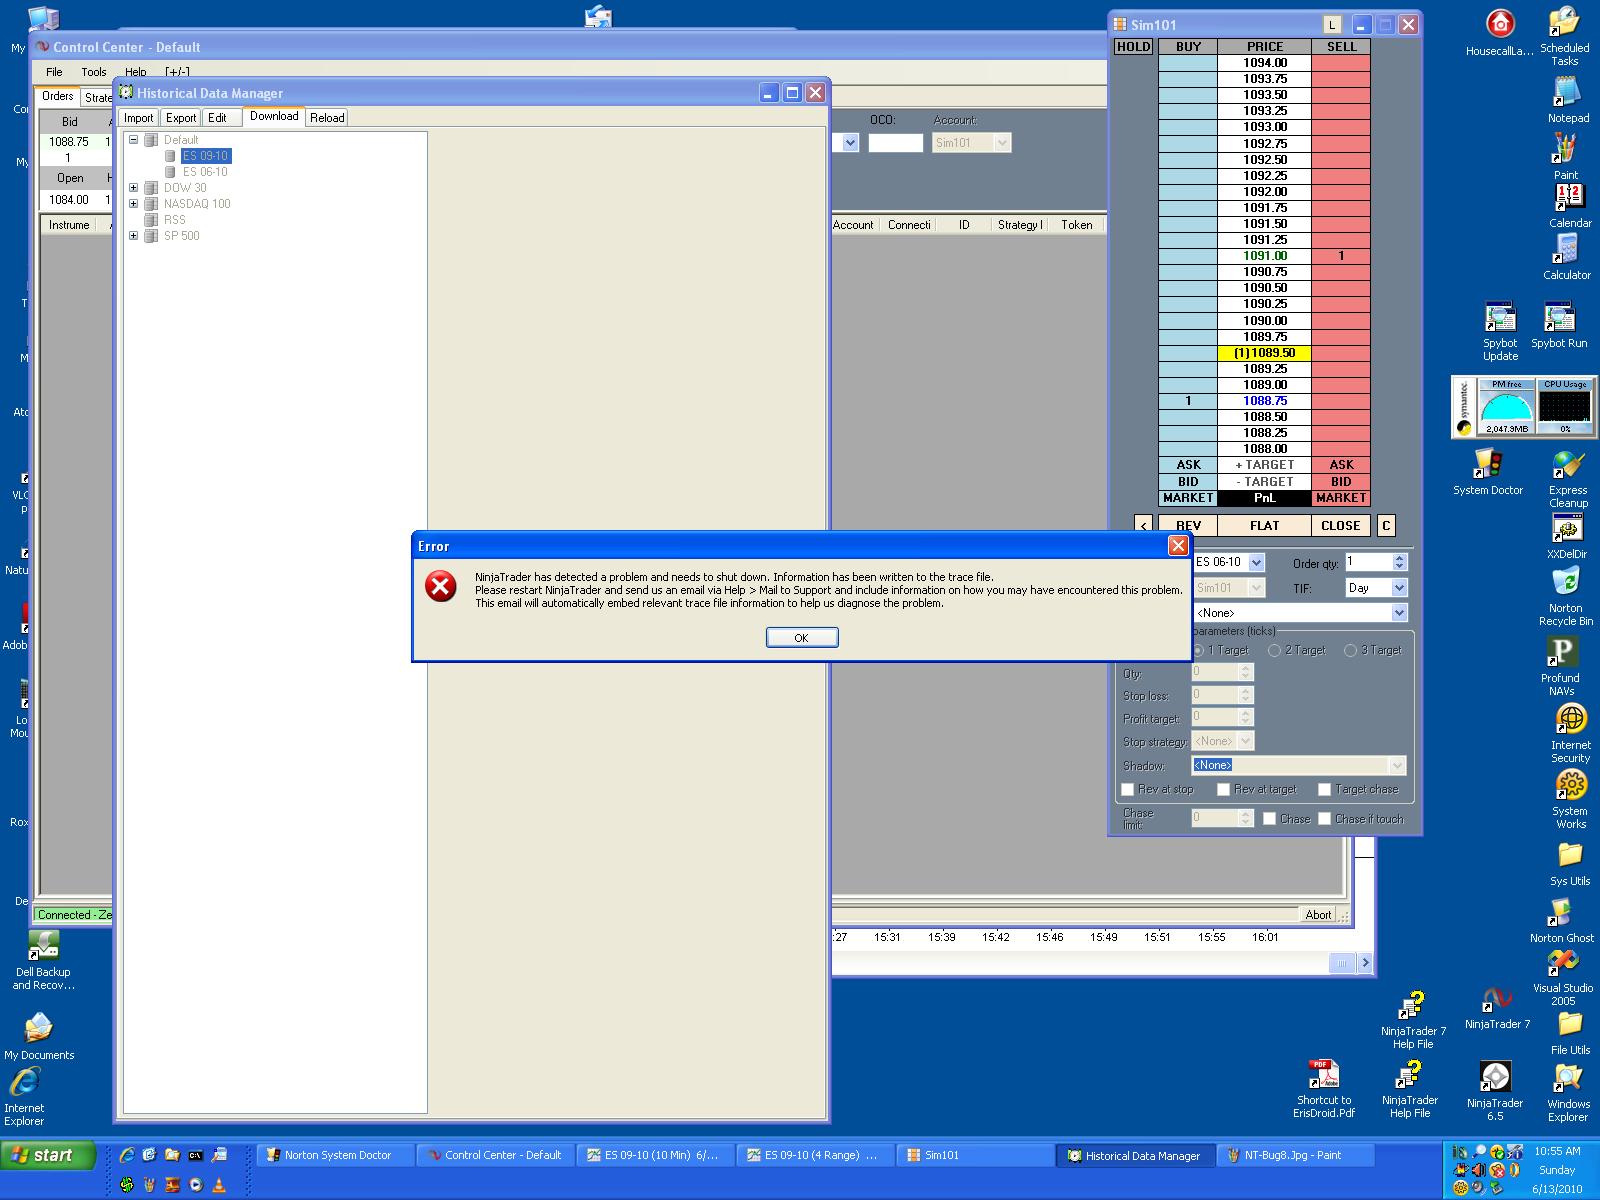Click the command prompt quick launch icon
Screen dimensions: 1600x1200
(195, 1155)
